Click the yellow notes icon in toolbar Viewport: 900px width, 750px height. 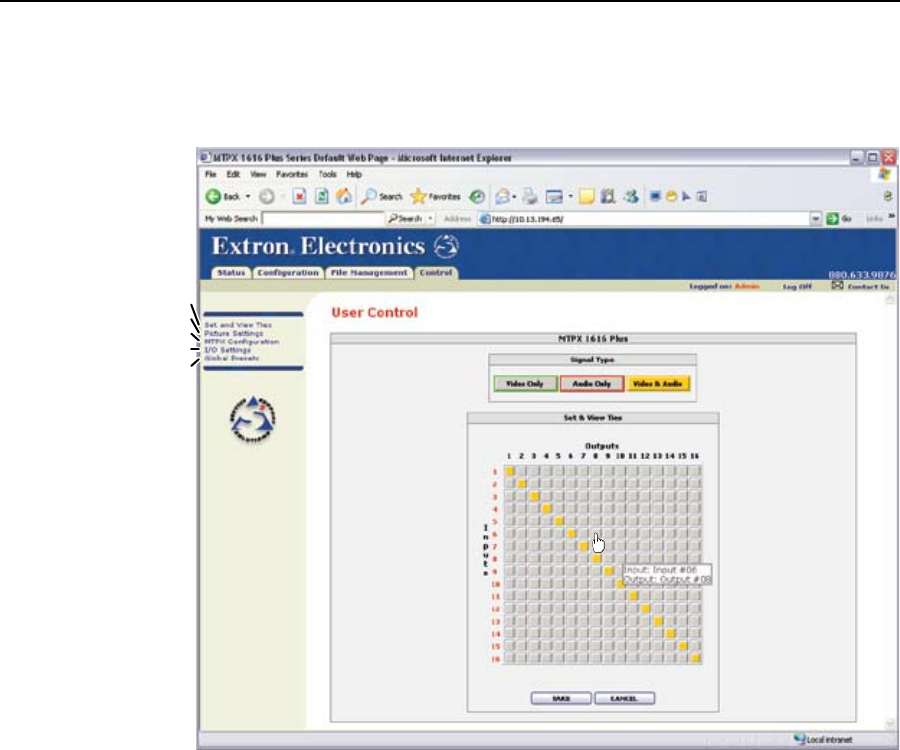pos(586,197)
